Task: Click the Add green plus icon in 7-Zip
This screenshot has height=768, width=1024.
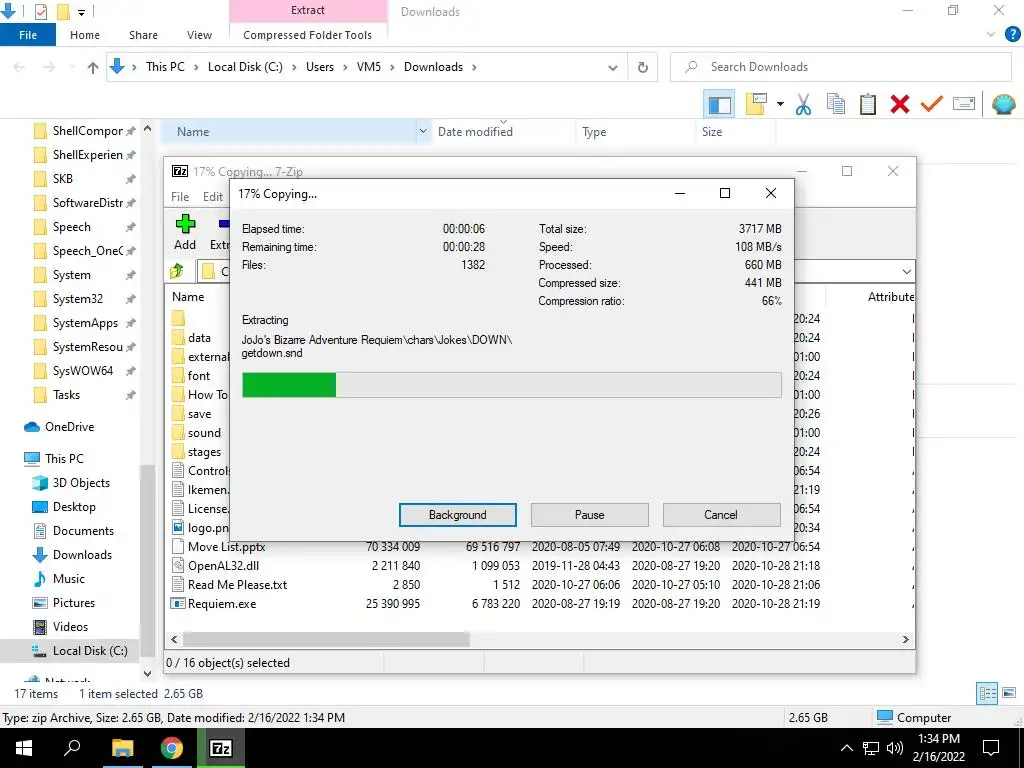Action: tap(185, 232)
